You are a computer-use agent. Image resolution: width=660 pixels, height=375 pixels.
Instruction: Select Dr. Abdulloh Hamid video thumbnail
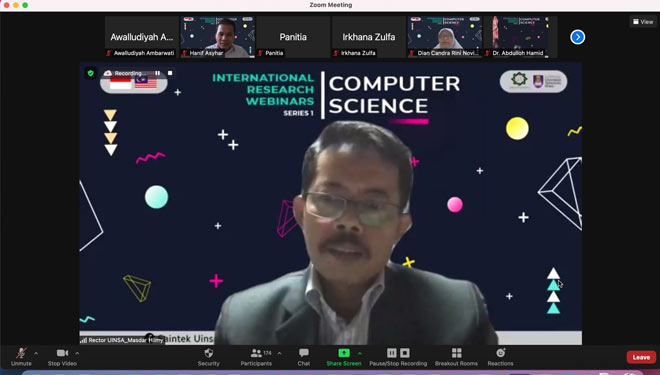click(520, 37)
